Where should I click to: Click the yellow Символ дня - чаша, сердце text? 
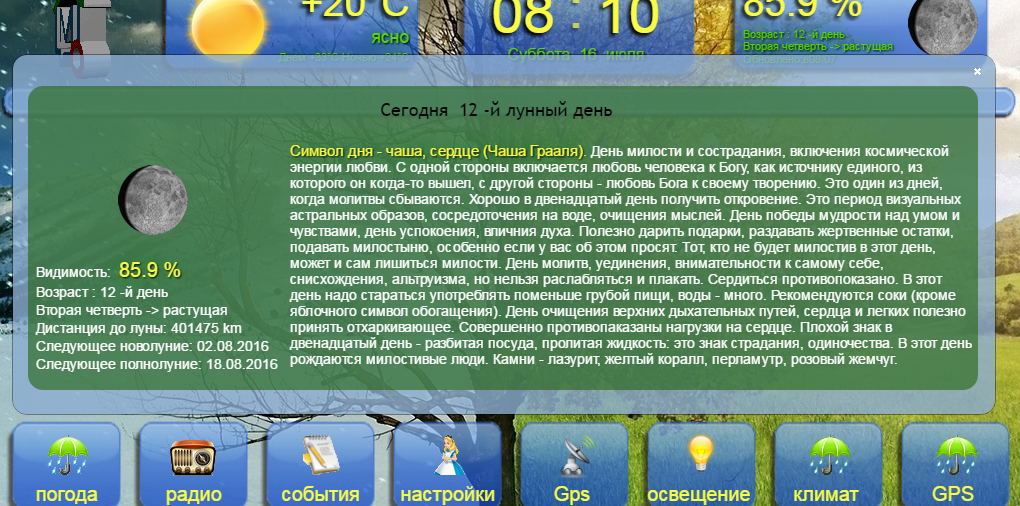(438, 152)
